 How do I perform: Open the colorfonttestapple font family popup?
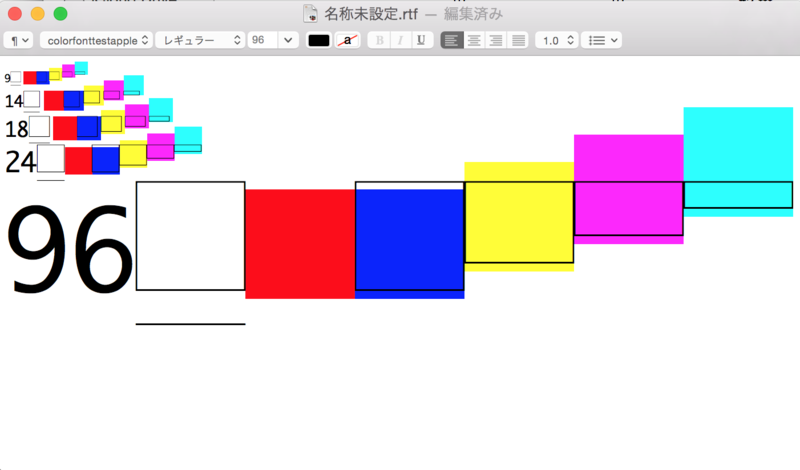(x=96, y=40)
